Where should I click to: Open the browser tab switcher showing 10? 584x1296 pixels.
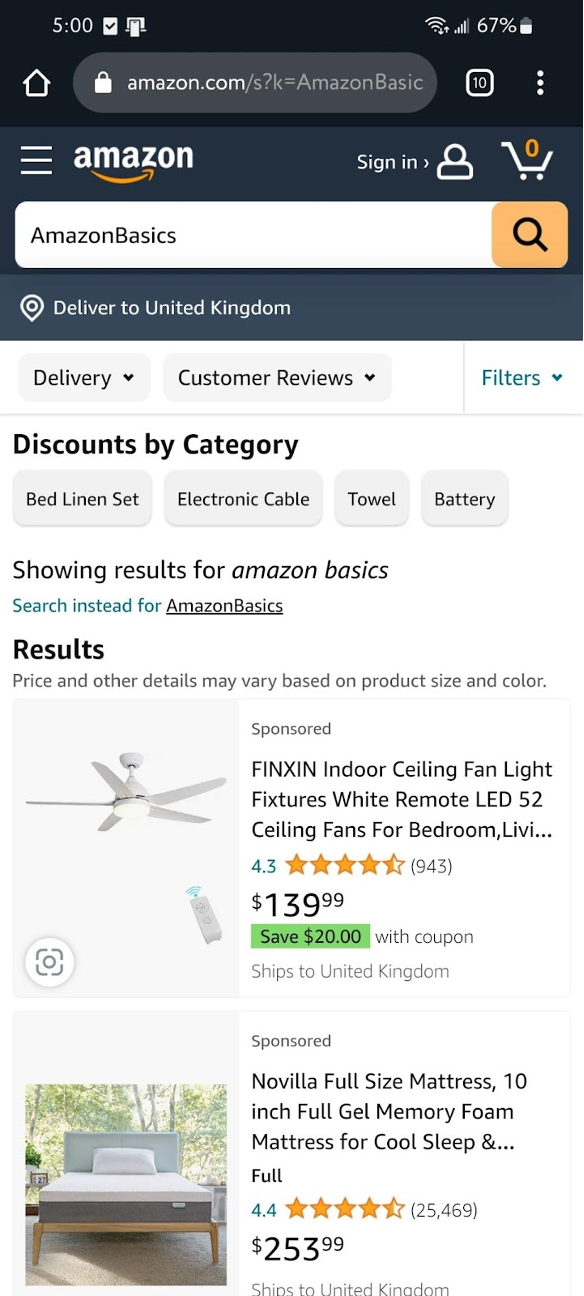(x=480, y=83)
